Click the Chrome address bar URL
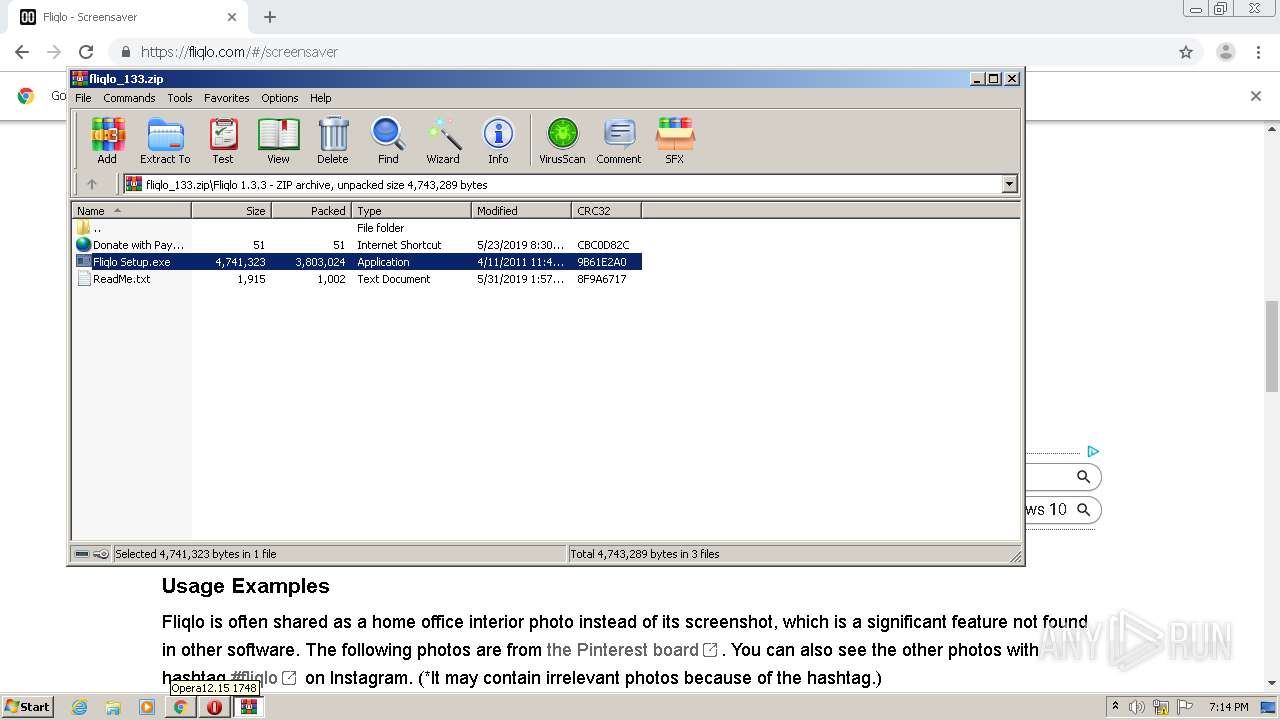Image resolution: width=1280 pixels, height=720 pixels. (x=239, y=52)
